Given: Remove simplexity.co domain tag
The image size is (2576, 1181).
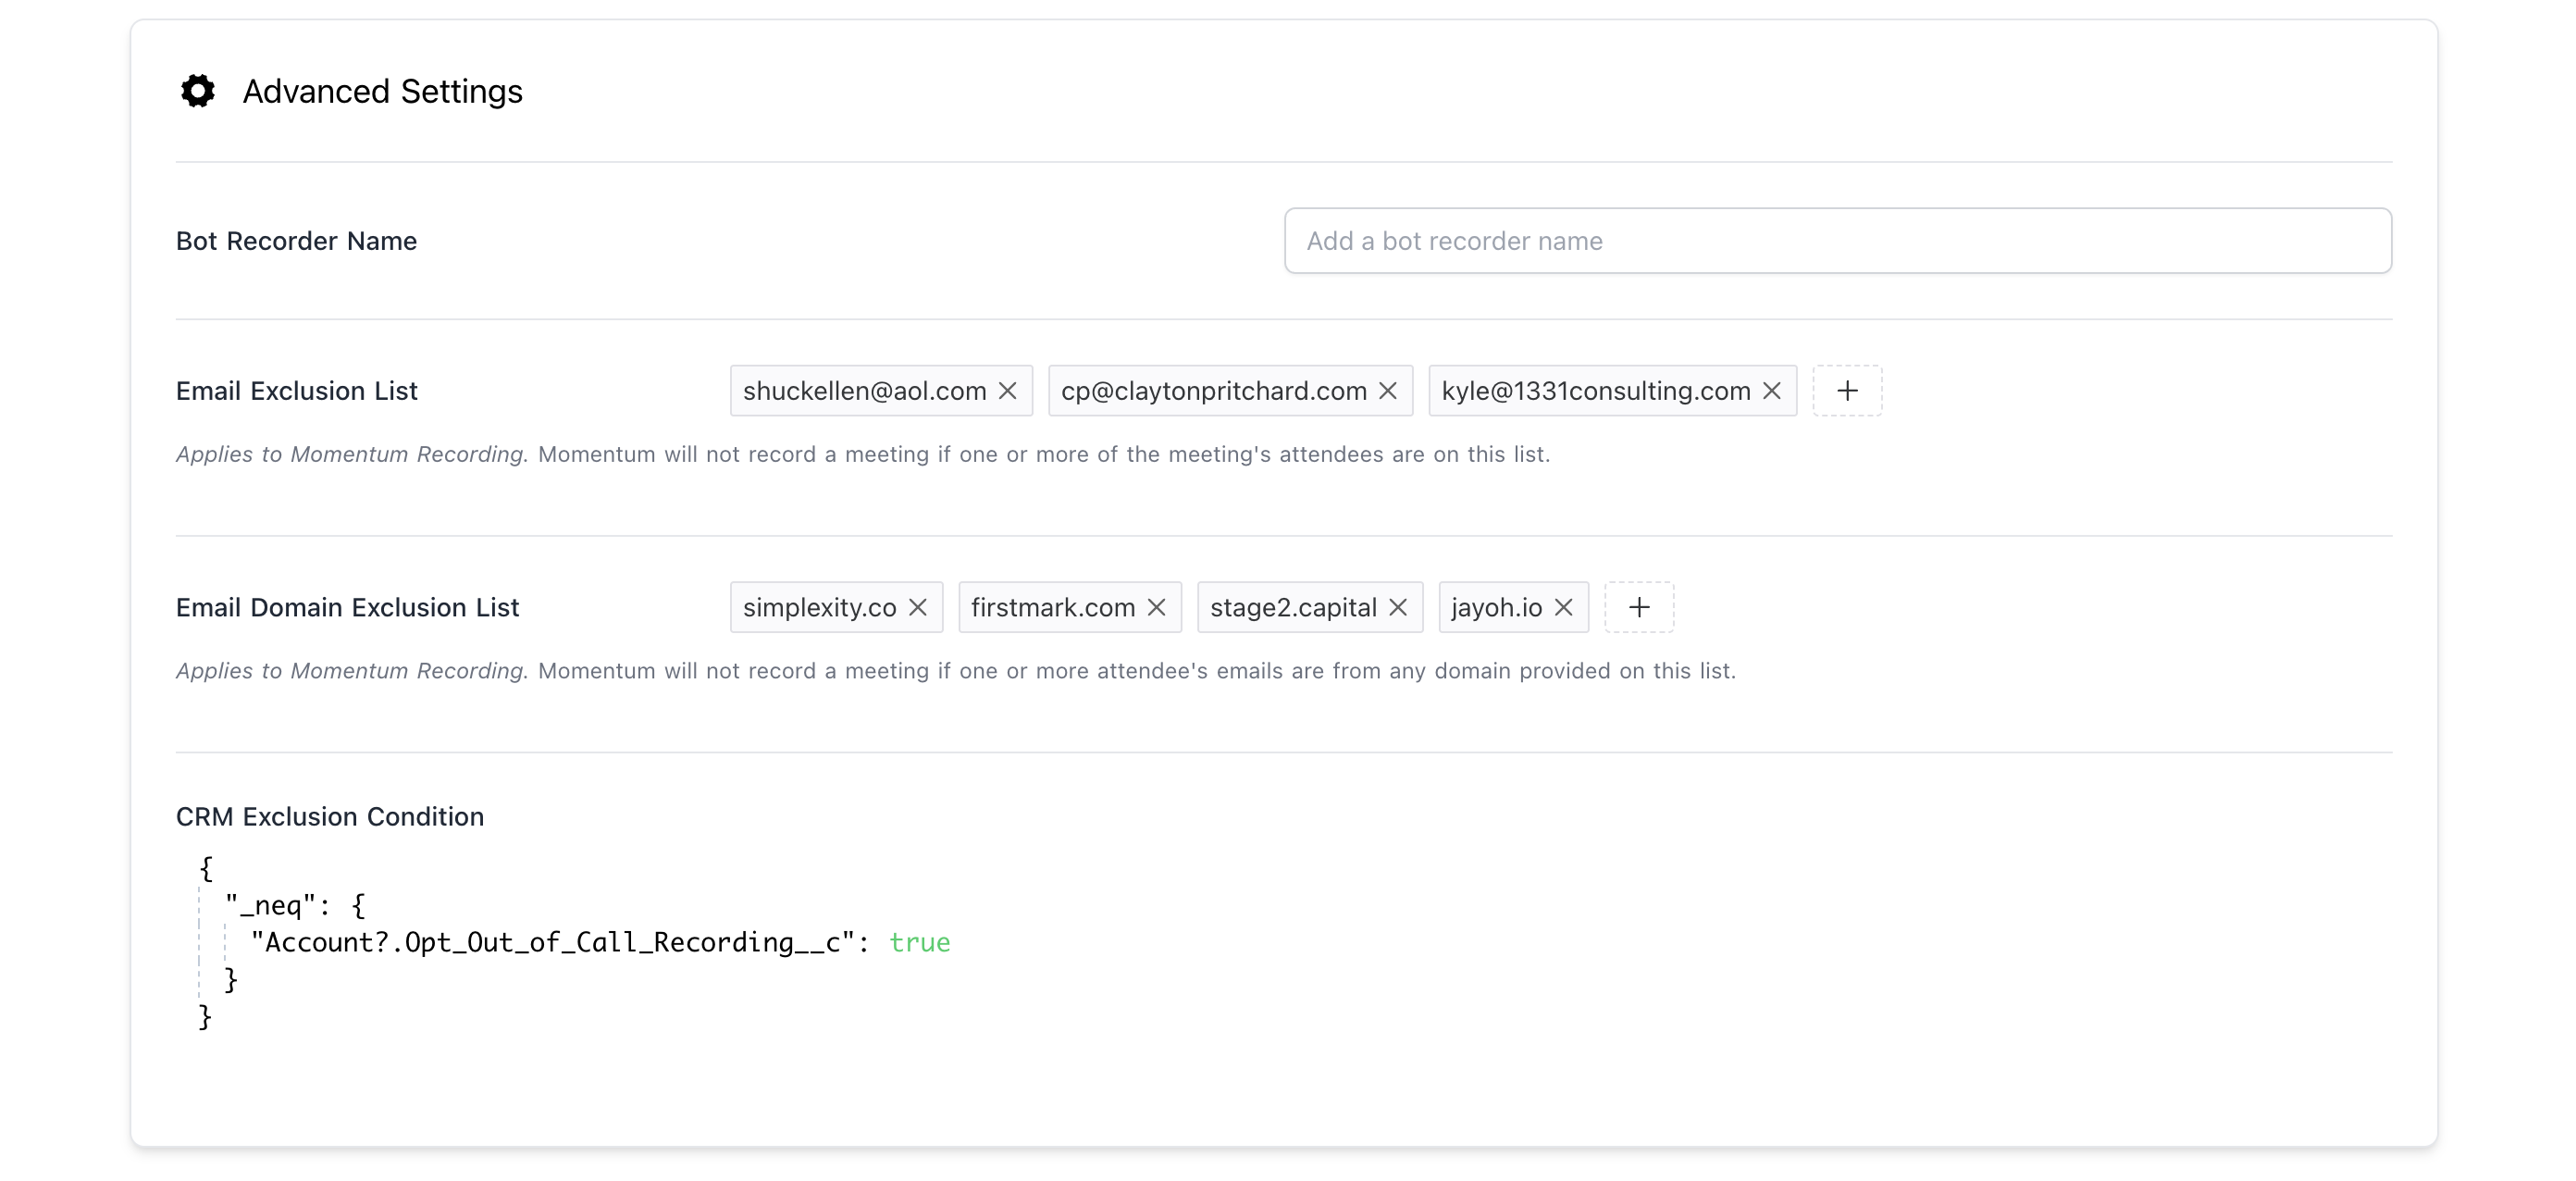Looking at the screenshot, I should [x=918, y=607].
